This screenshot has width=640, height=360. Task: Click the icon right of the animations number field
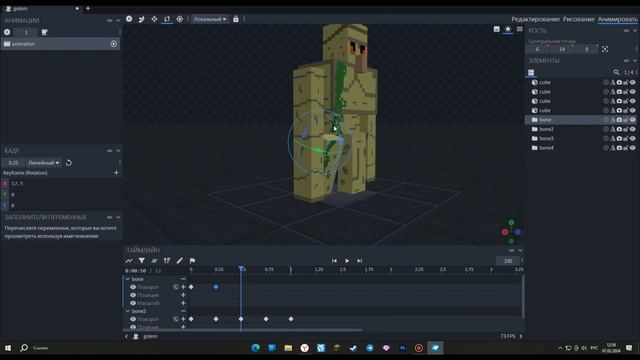[x=44, y=32]
